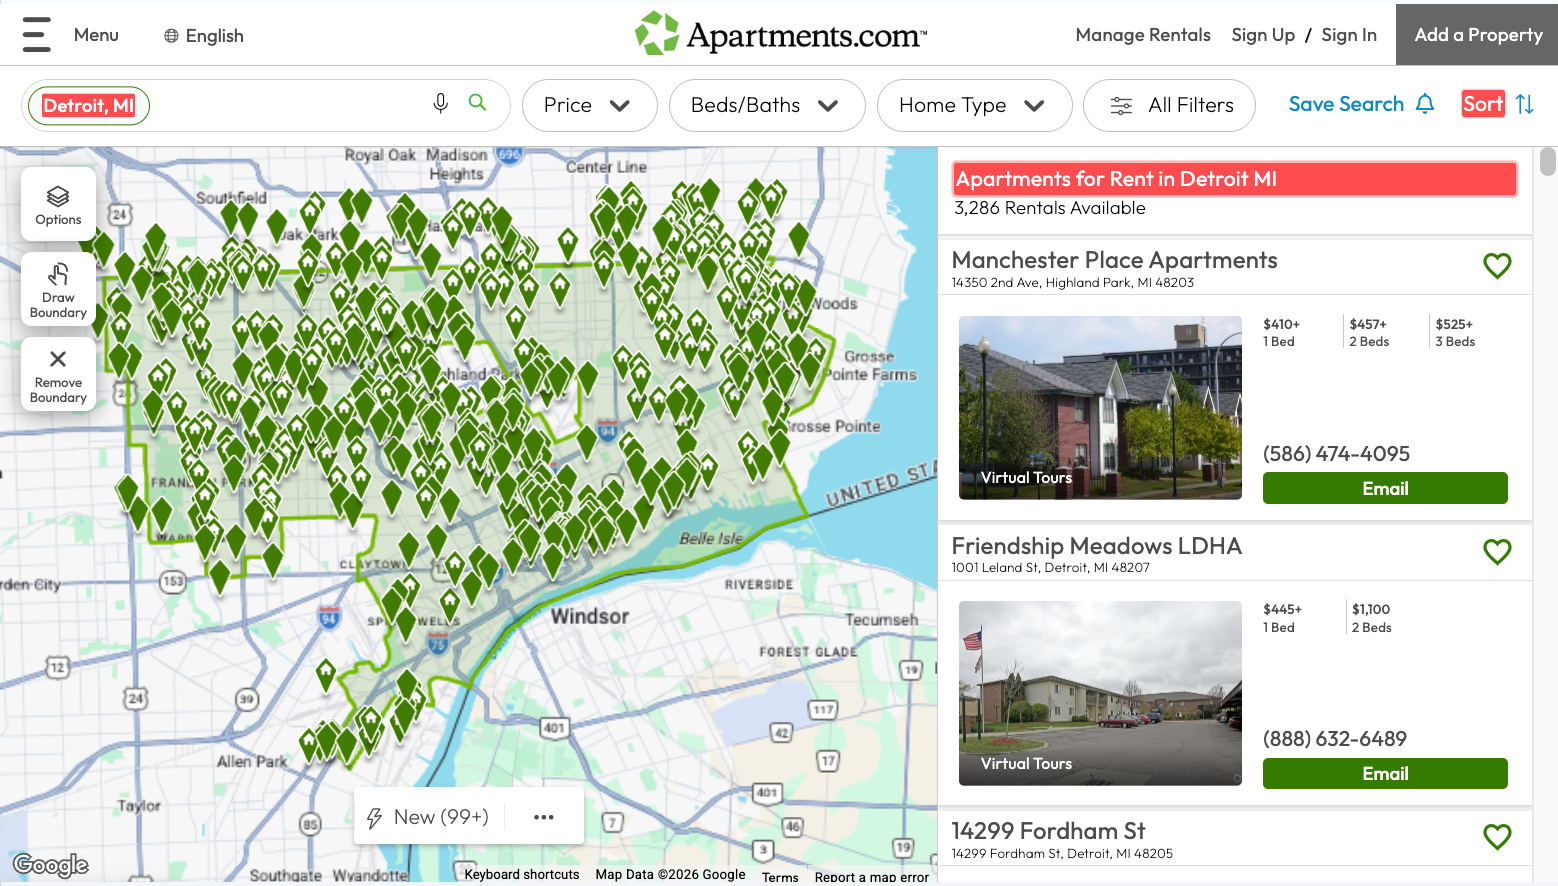Screen dimensions: 1558x886
Task: Open the All Filters panel
Action: (1169, 105)
